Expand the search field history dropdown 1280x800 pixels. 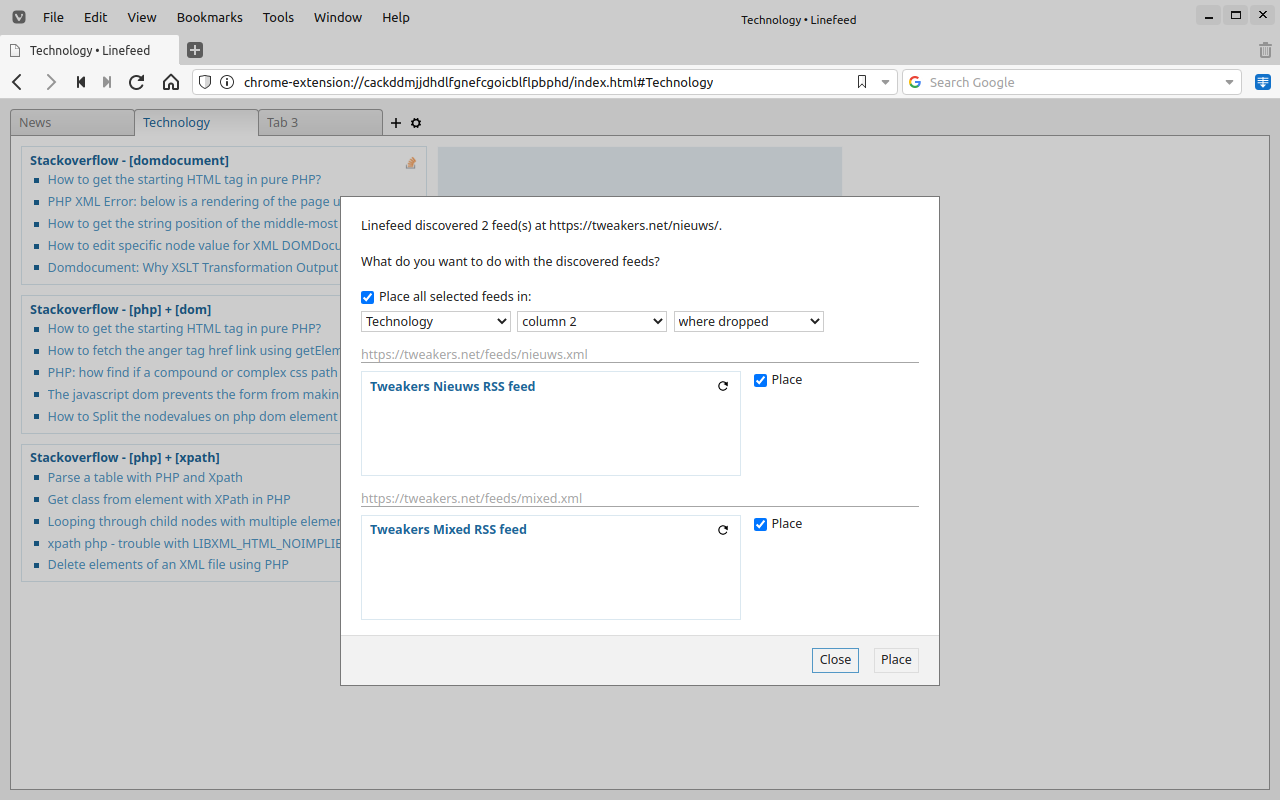[1229, 83]
